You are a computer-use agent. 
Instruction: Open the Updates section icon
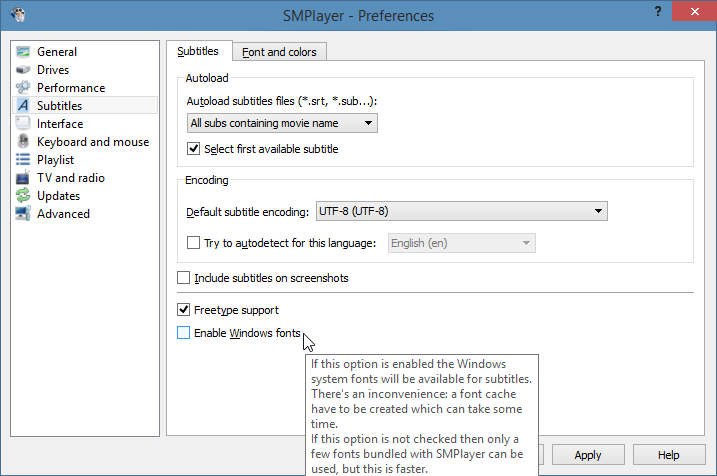tap(23, 196)
